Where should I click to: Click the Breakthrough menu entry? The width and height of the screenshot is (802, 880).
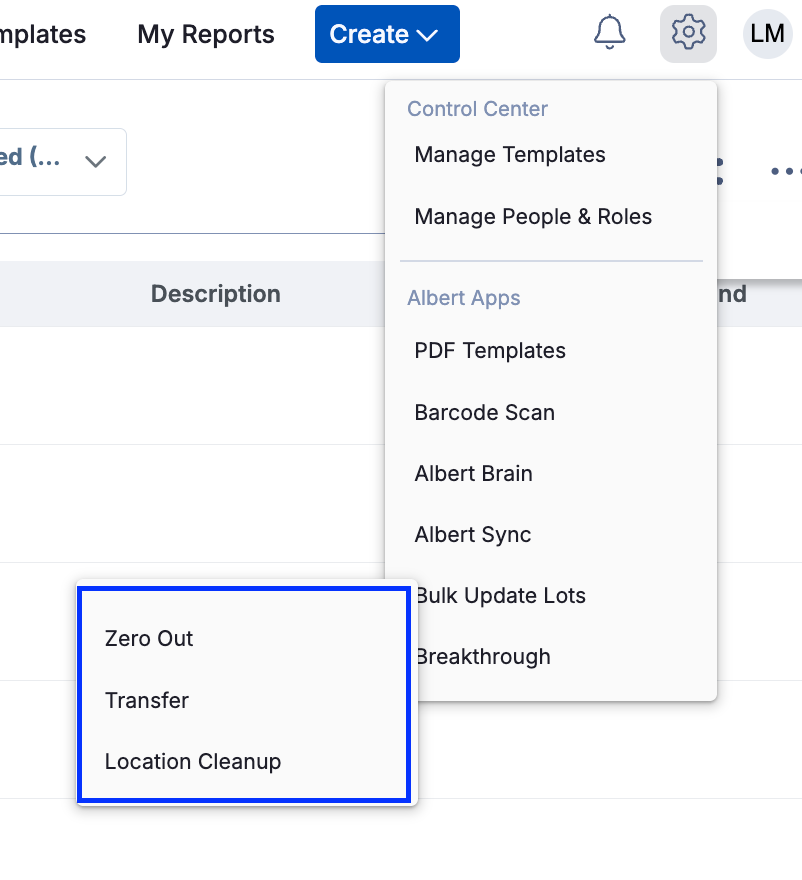pos(484,657)
